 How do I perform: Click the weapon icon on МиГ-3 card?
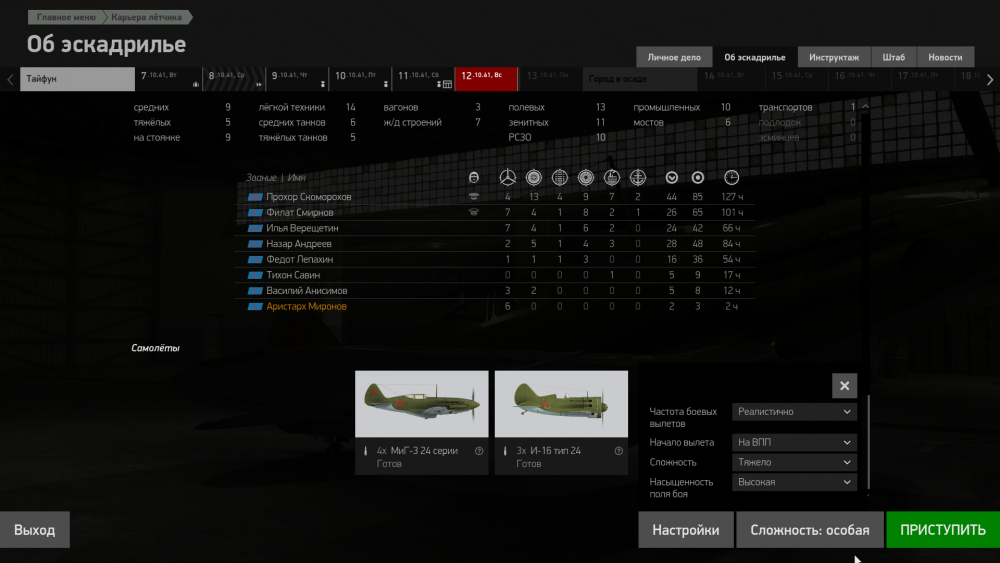[365, 451]
